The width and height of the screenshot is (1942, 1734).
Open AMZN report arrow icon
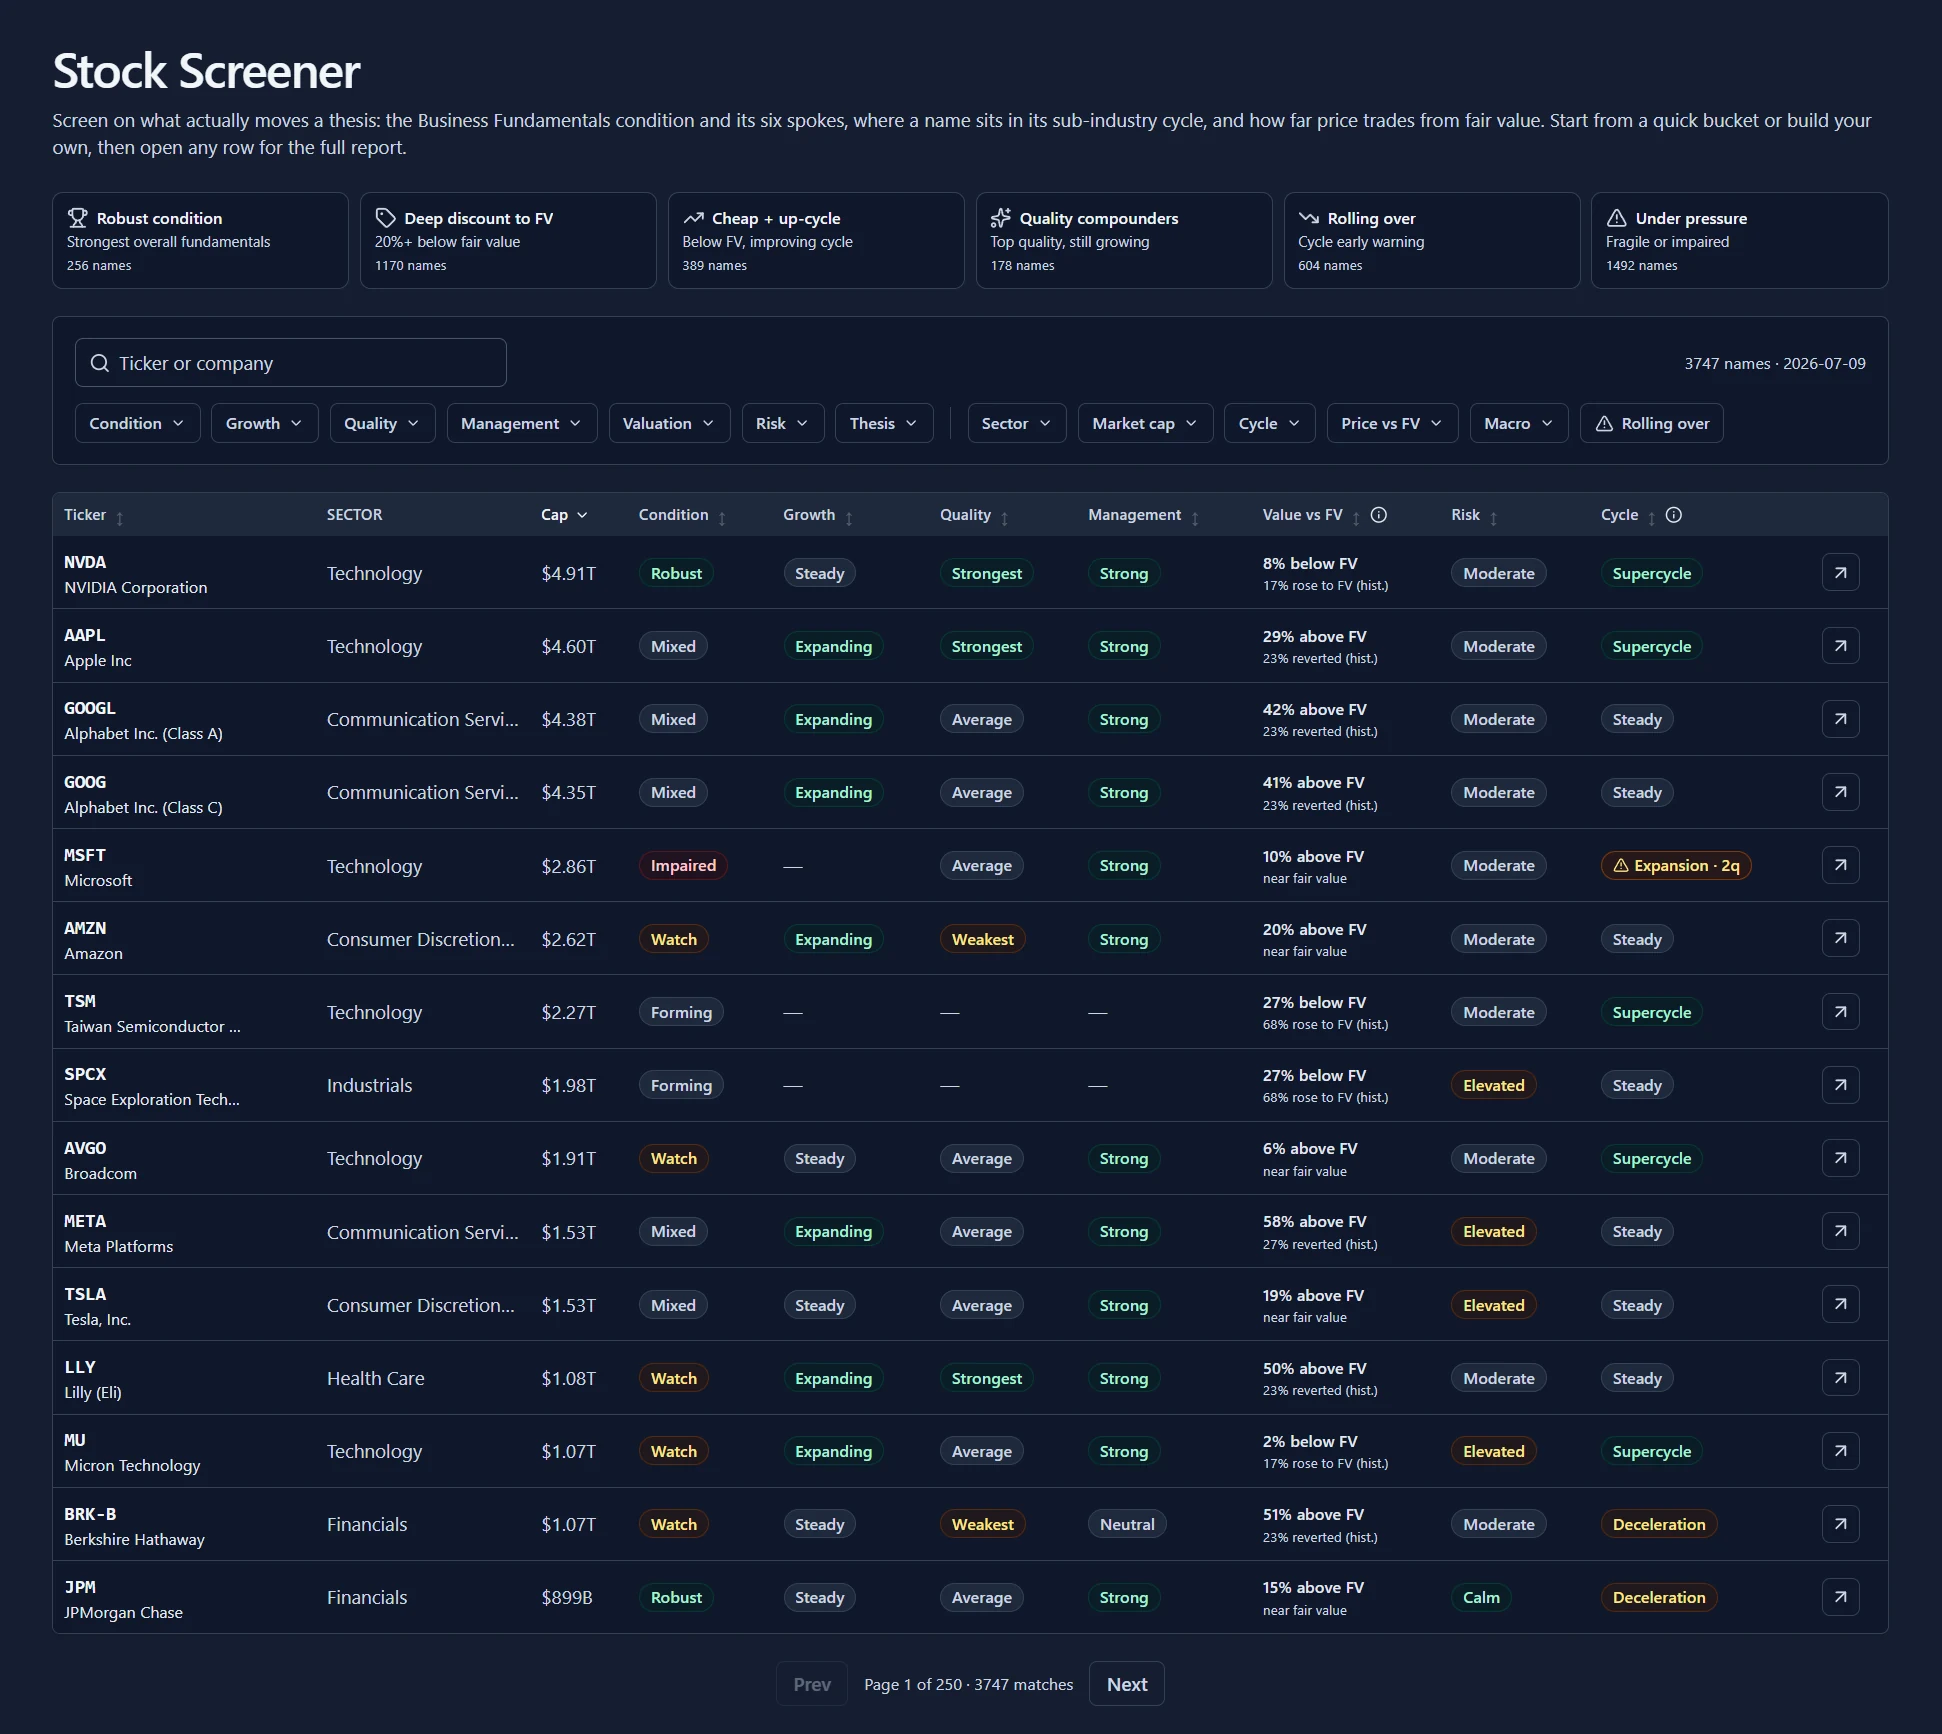[x=1840, y=938]
